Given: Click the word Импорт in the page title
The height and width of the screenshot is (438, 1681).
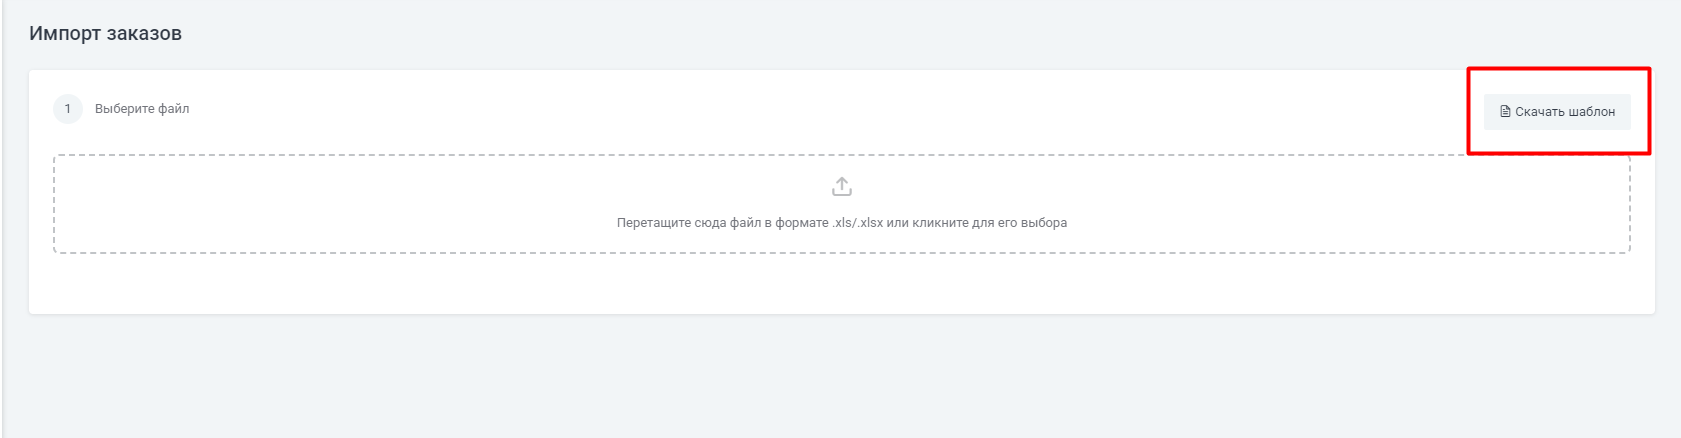Looking at the screenshot, I should 65,33.
